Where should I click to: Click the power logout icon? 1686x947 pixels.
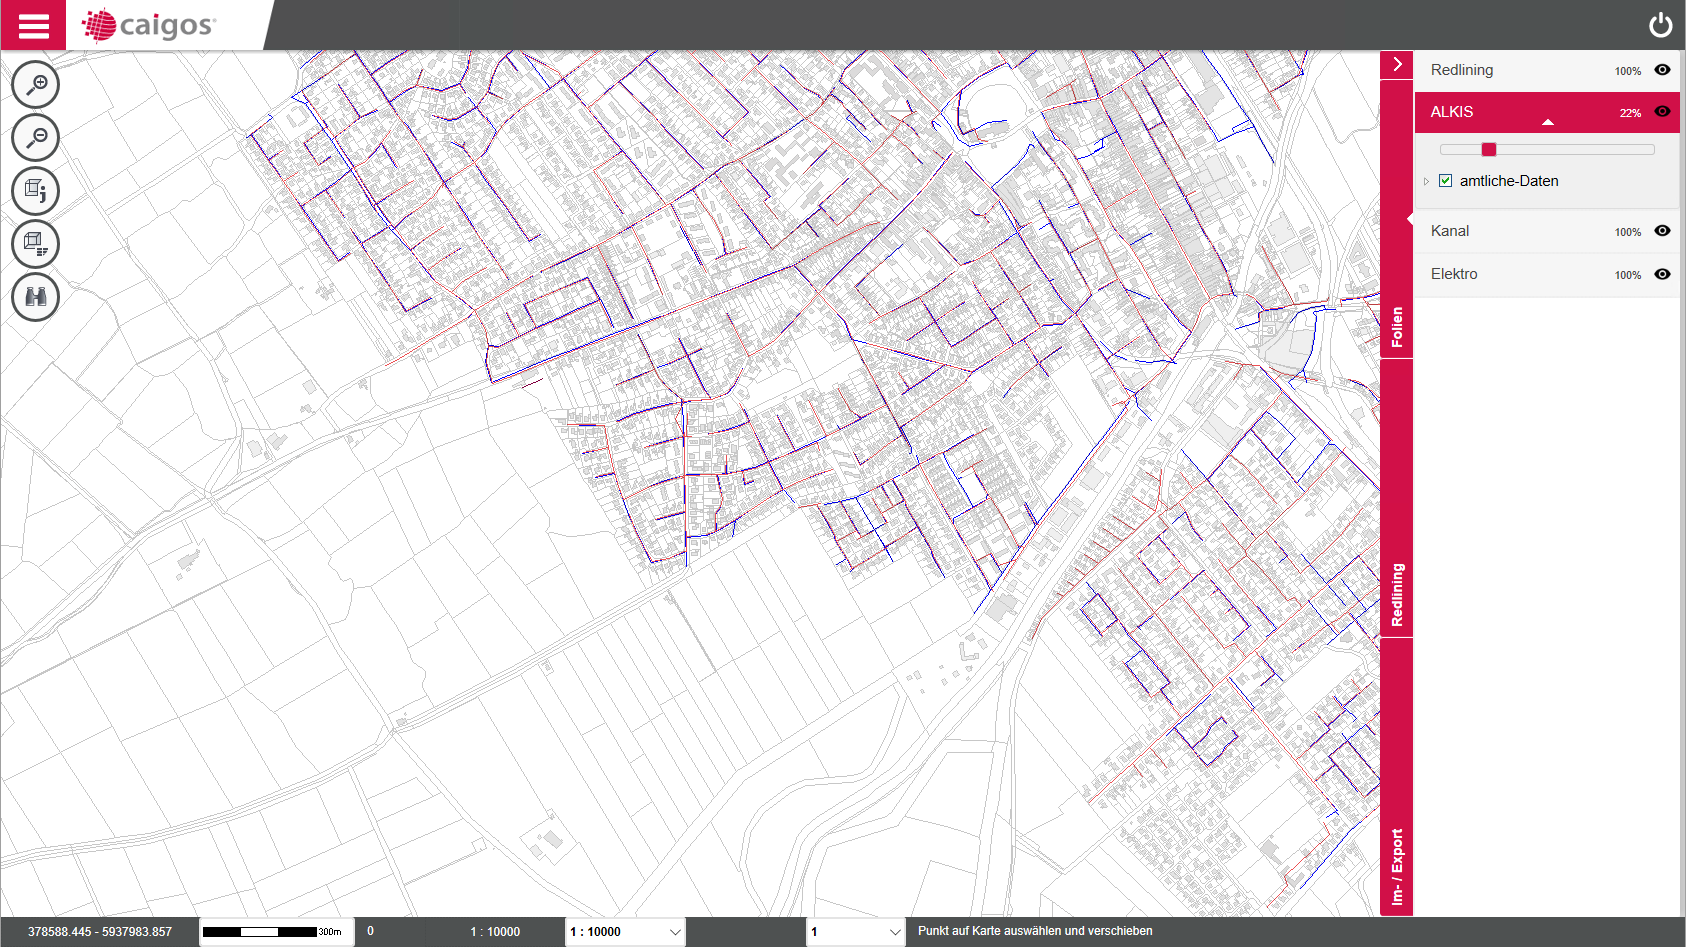[1660, 25]
